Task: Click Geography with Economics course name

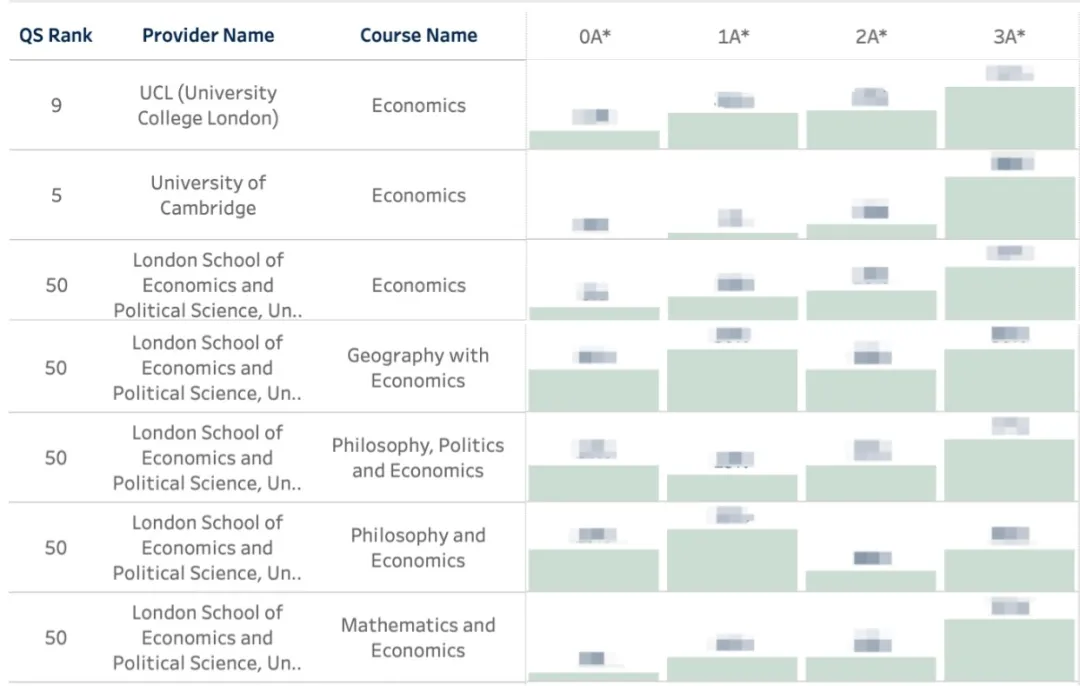Action: (x=418, y=368)
